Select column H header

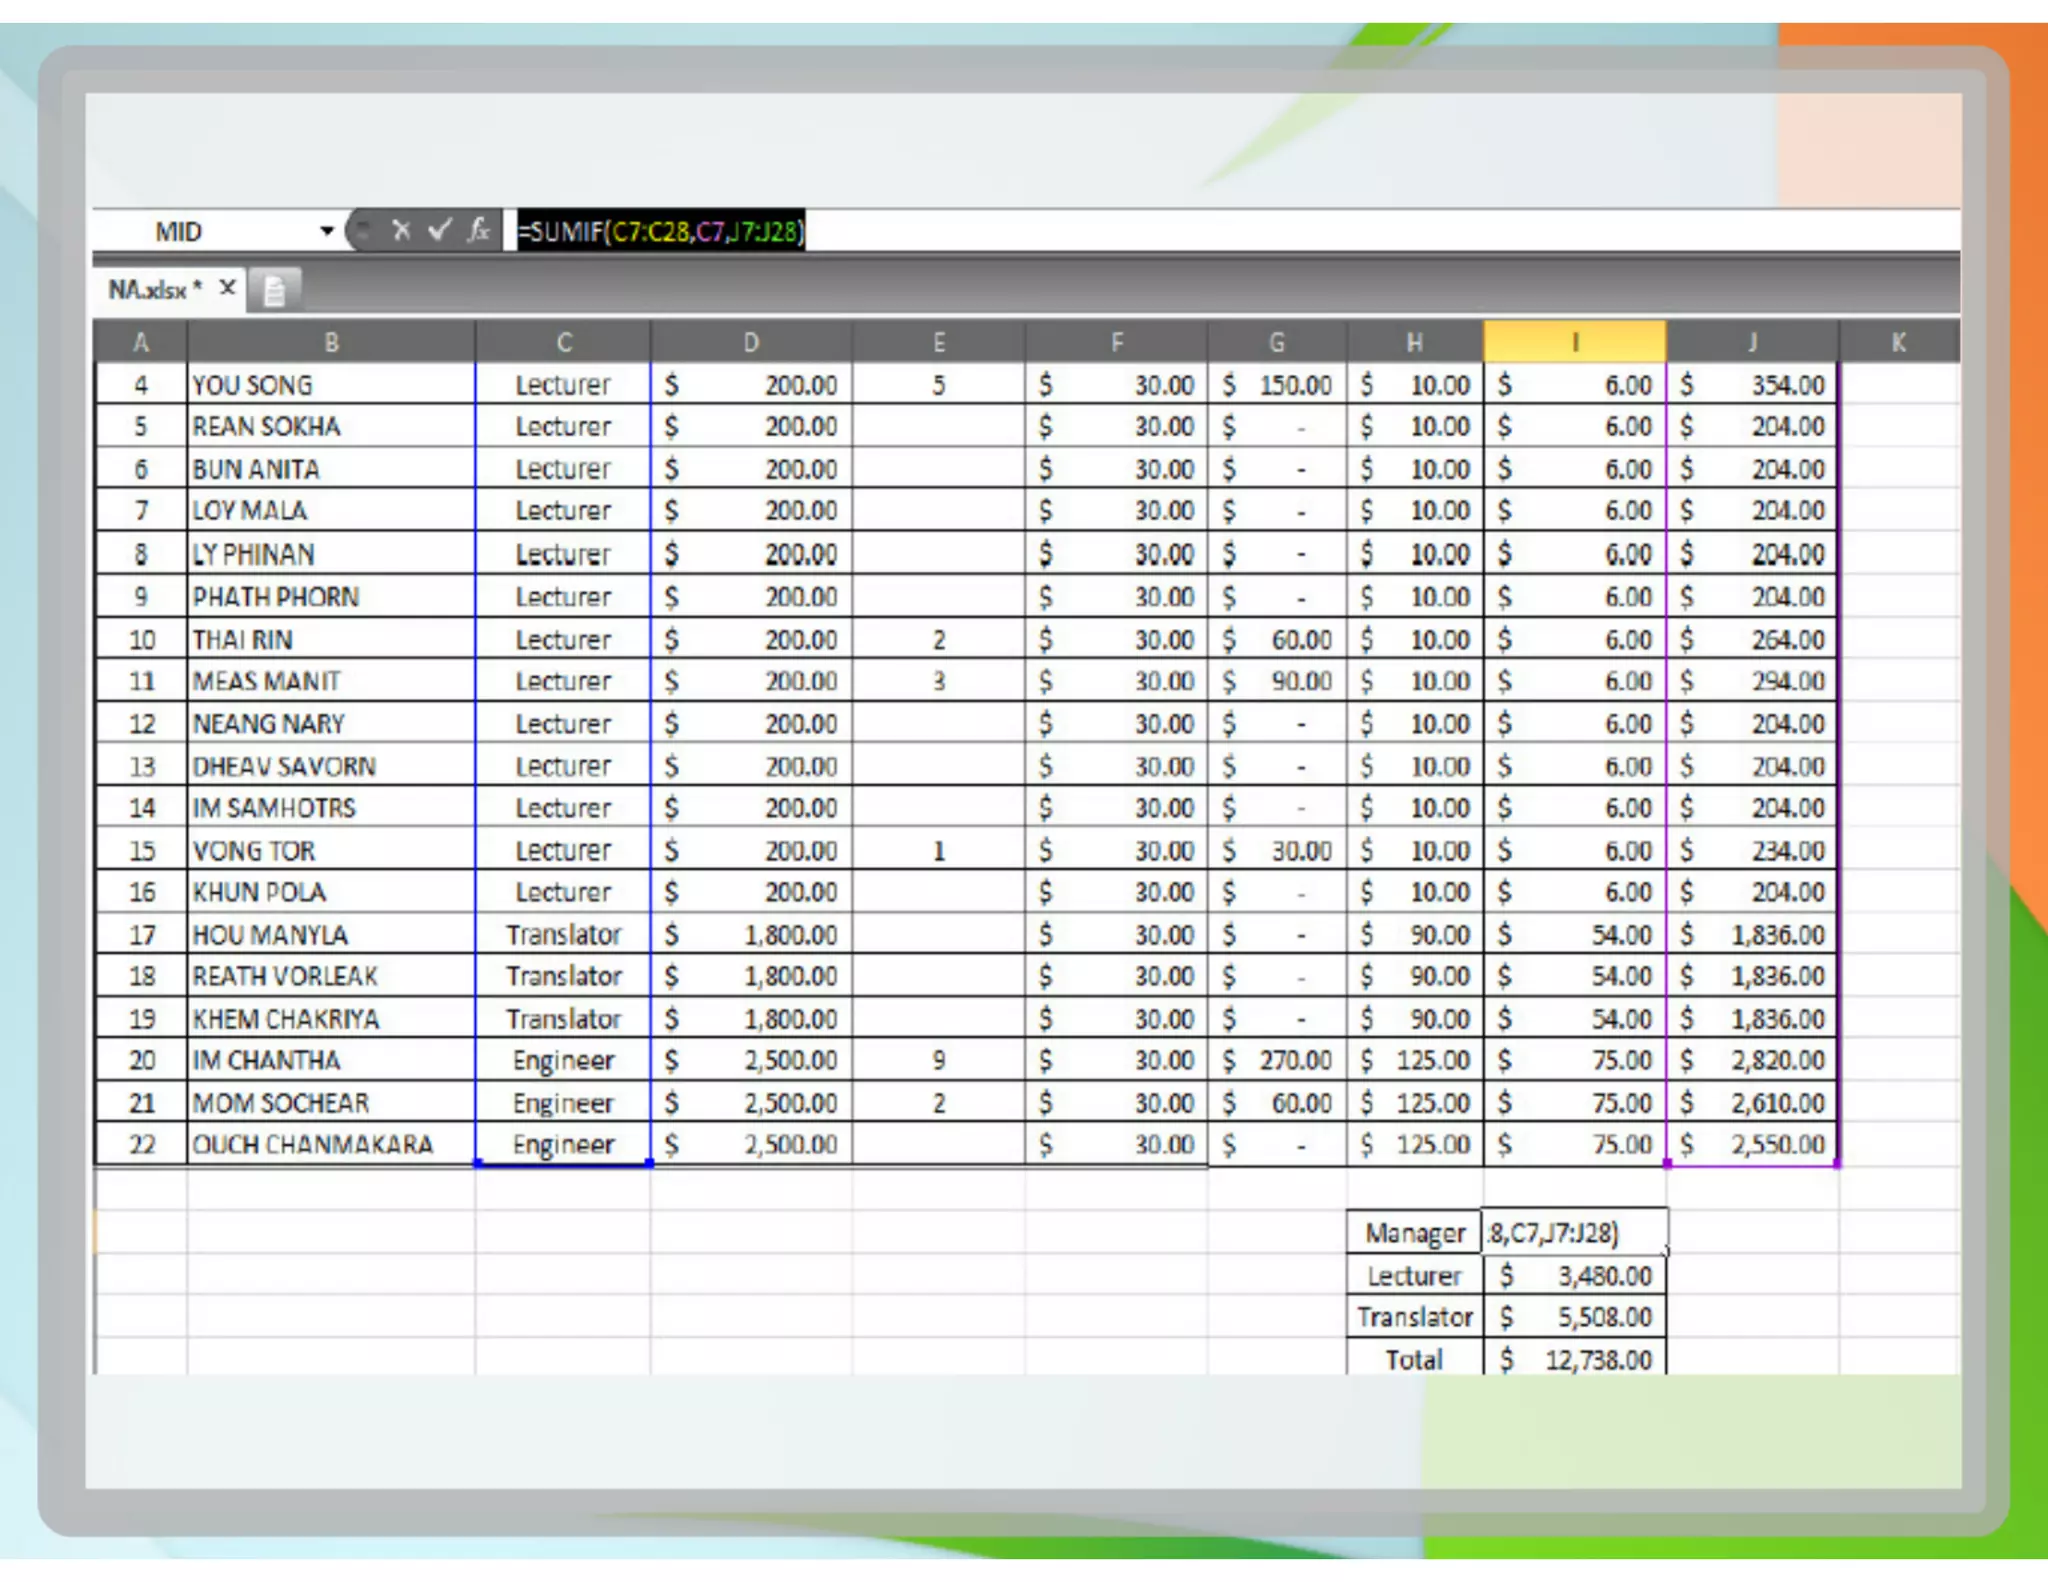1415,343
